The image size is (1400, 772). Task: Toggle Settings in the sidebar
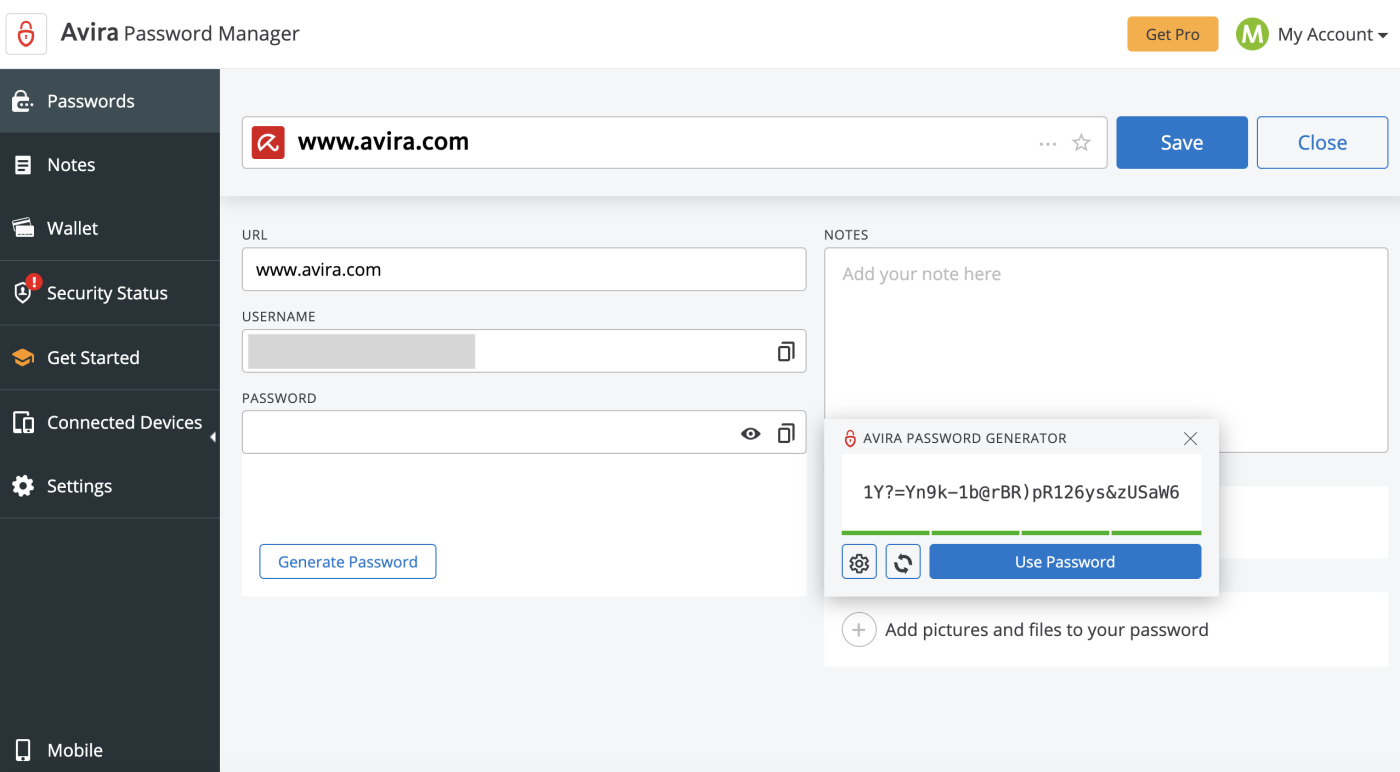79,485
